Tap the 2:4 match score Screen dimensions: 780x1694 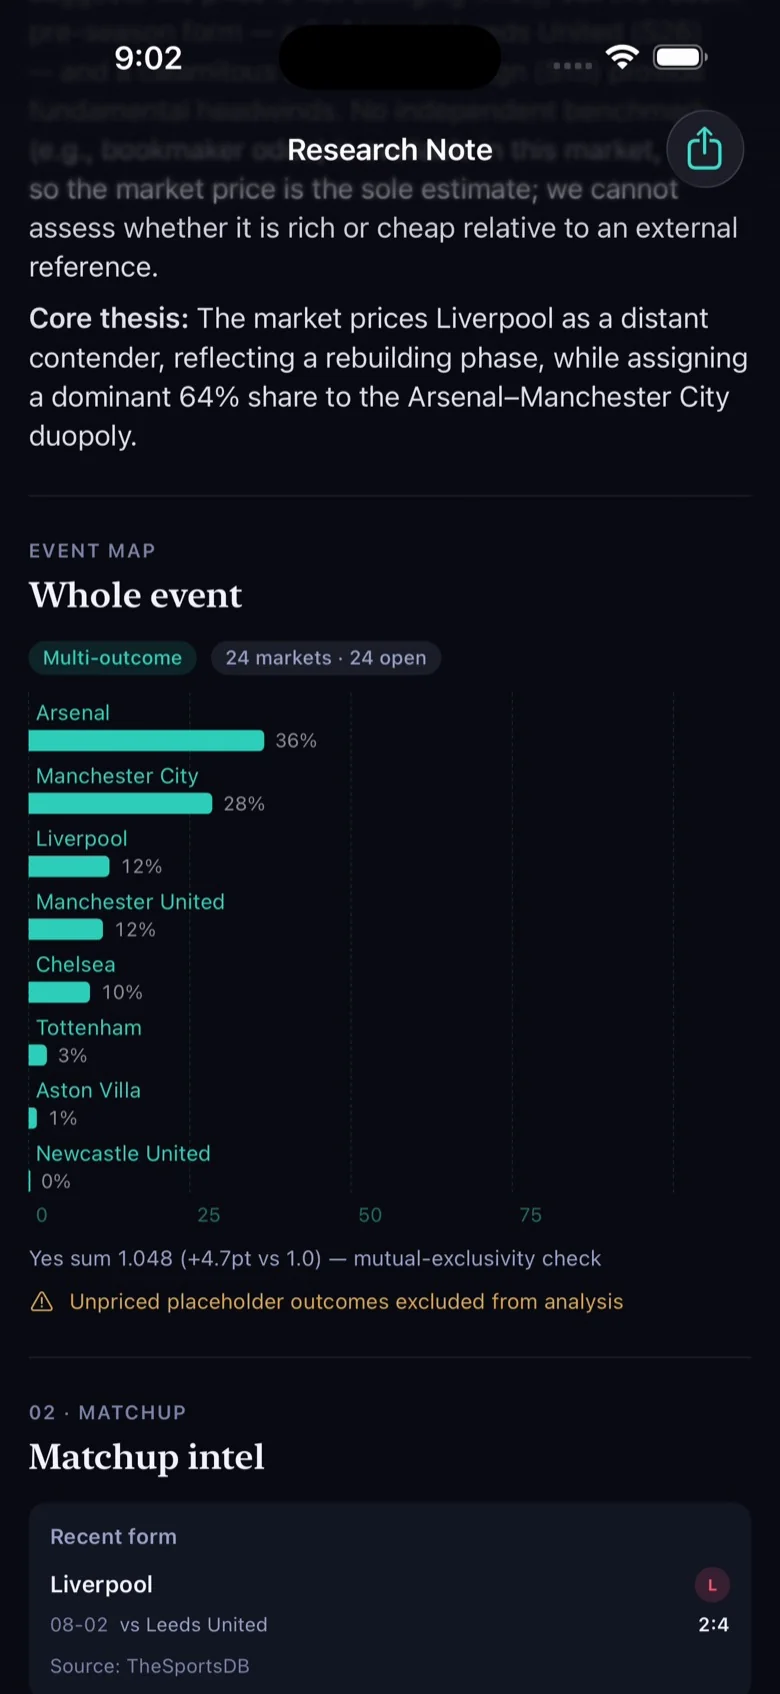point(713,1625)
